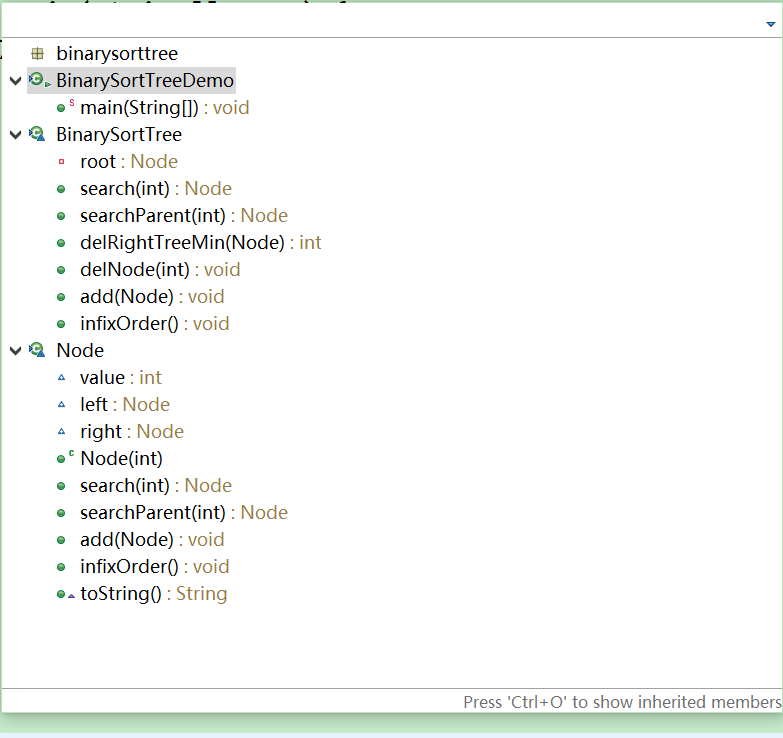The height and width of the screenshot is (738, 783).
Task: Collapse the BinarySortTree class node
Action: coord(15,134)
